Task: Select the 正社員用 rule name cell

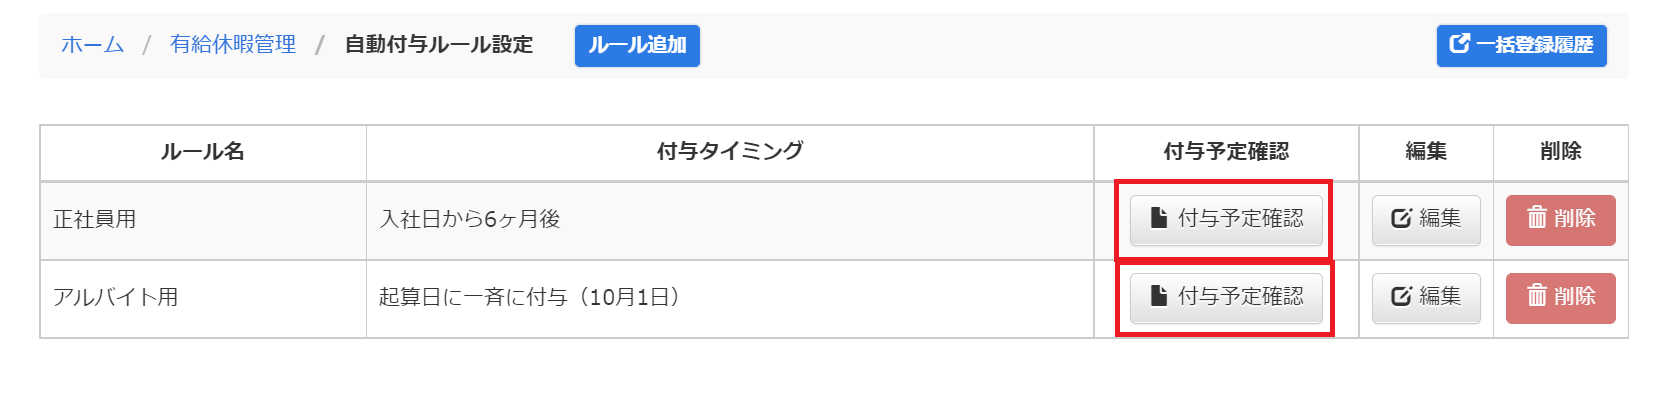Action: click(203, 220)
